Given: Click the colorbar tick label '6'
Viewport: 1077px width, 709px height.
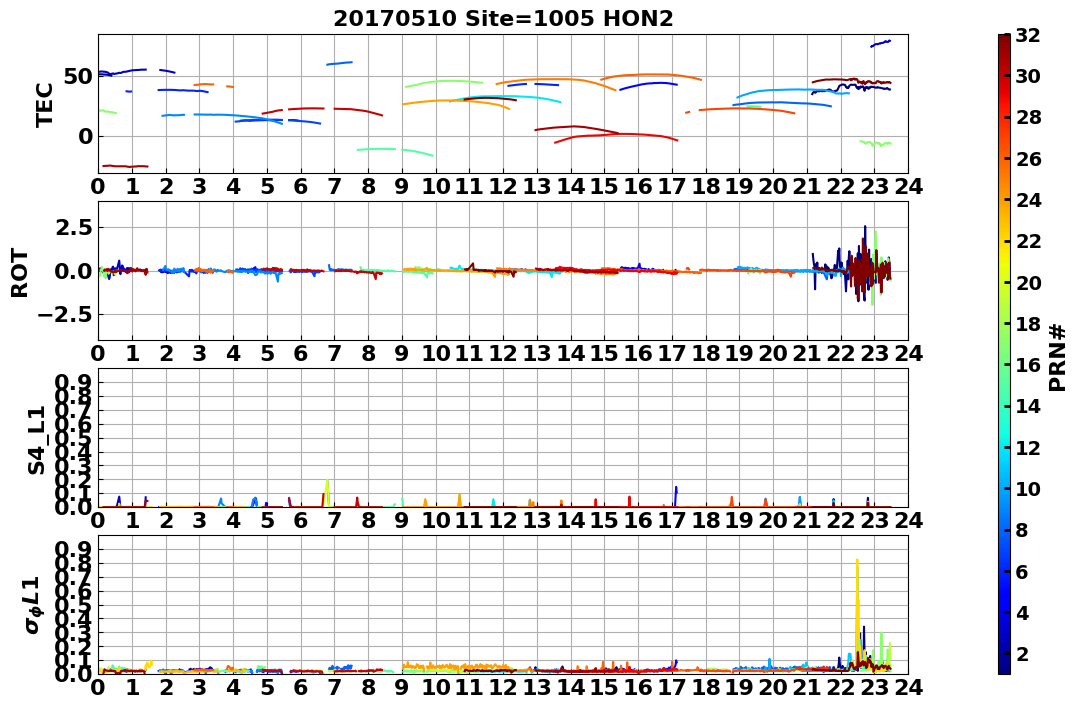Looking at the screenshot, I should tap(1021, 571).
